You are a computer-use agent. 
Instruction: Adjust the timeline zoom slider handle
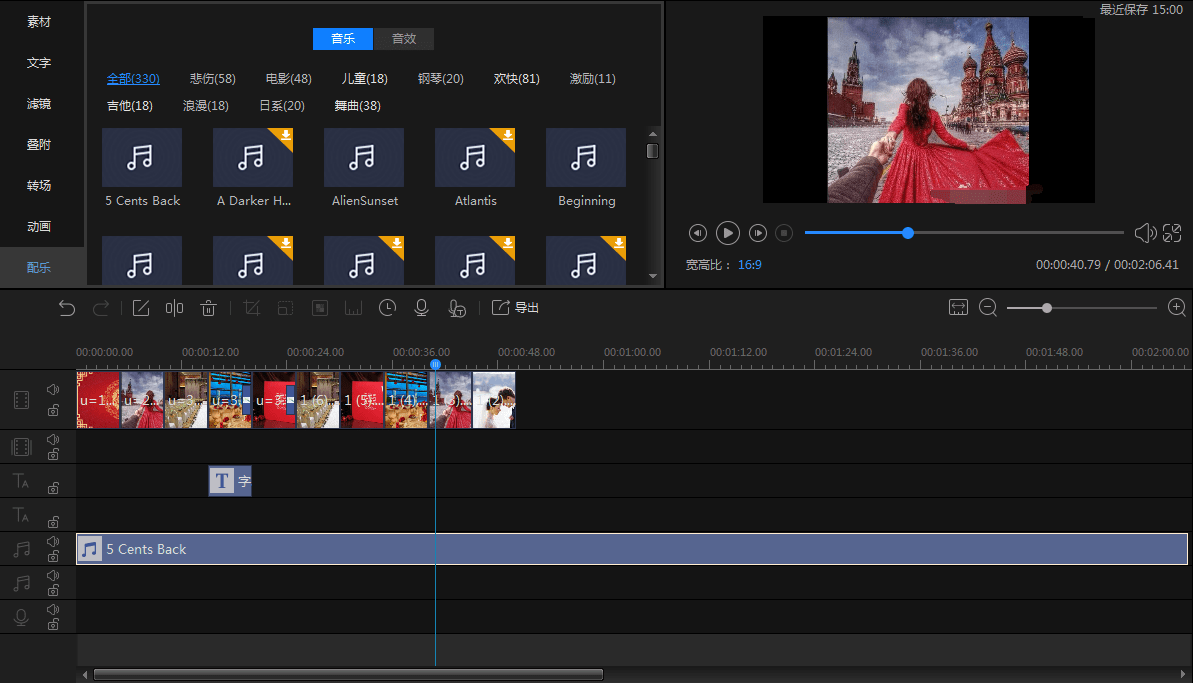point(1047,308)
